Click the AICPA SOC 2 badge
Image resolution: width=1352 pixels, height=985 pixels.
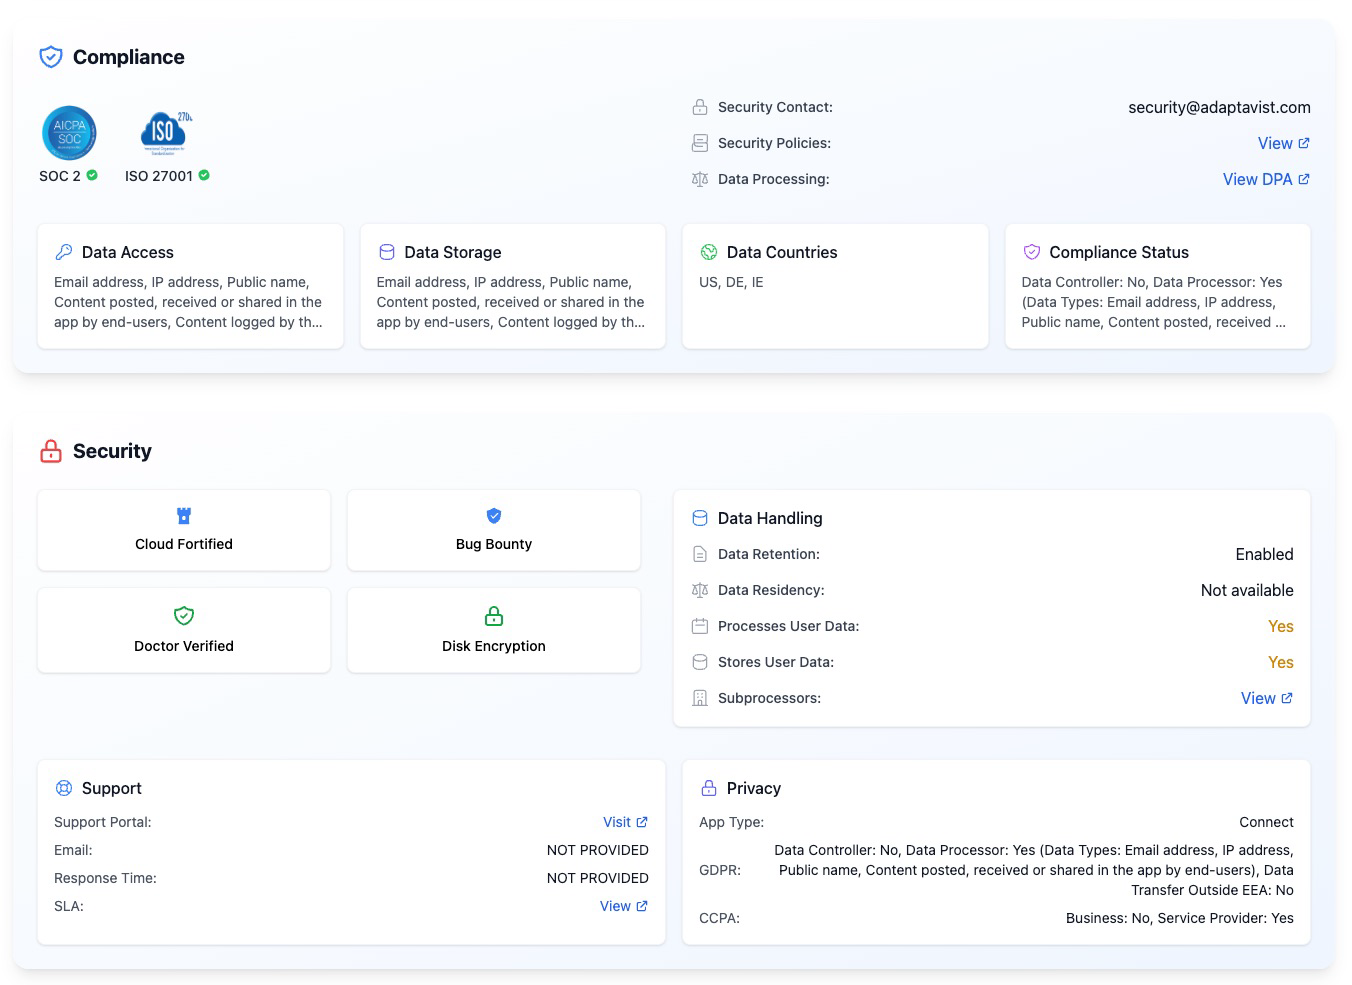(69, 133)
